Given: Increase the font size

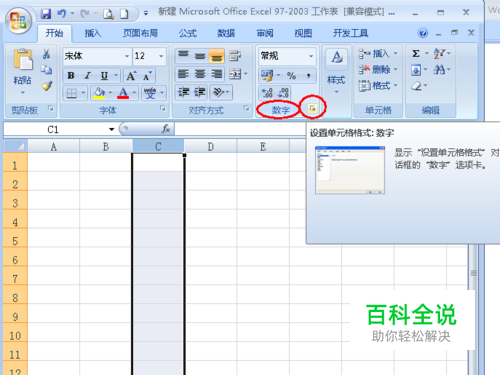Looking at the screenshot, I should coord(131,76).
